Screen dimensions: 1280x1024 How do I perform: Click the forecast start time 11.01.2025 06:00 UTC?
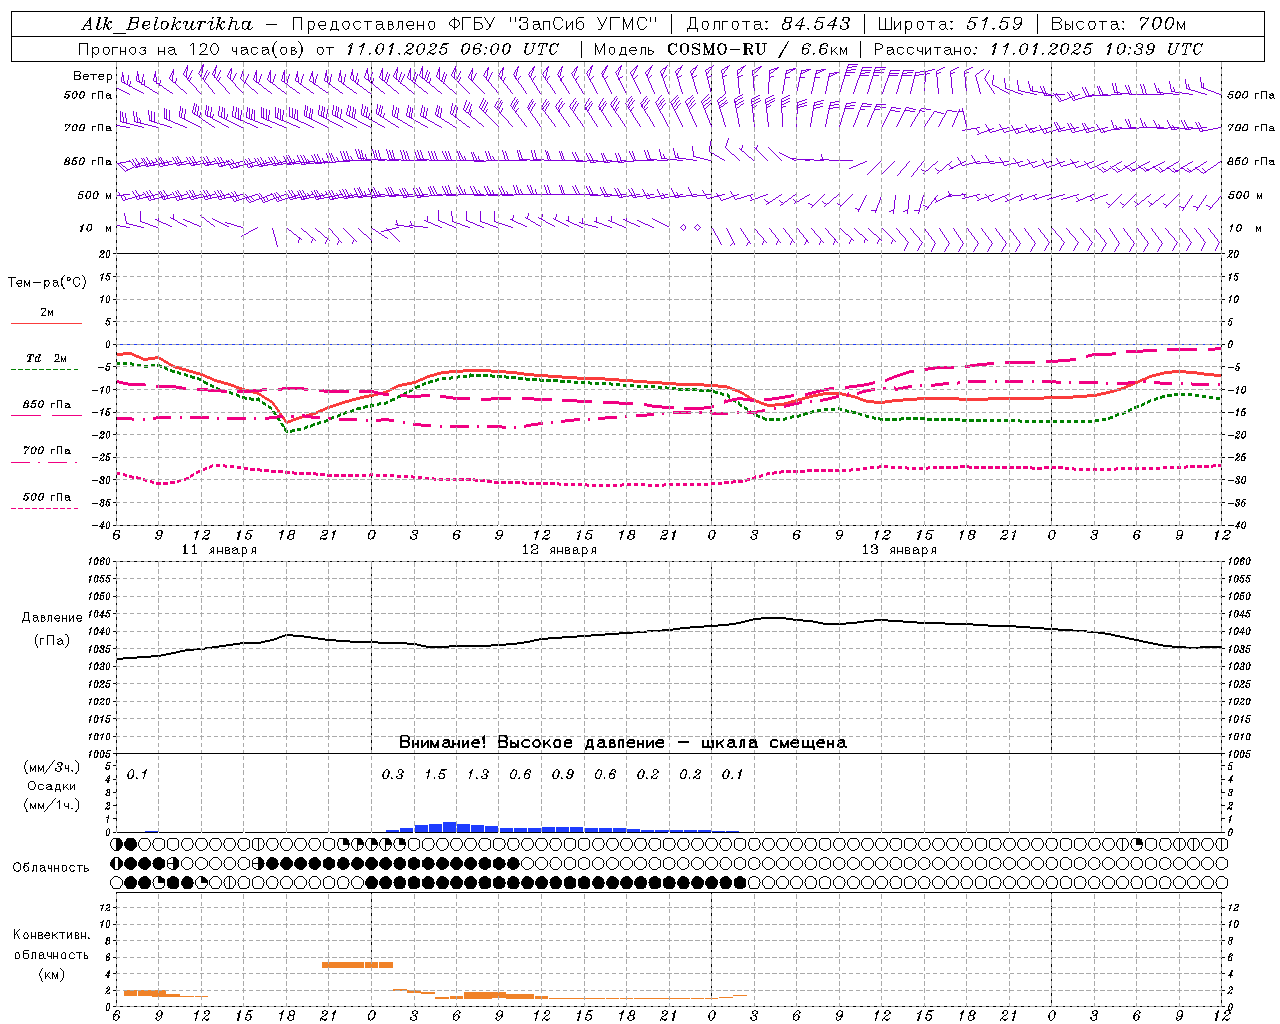pyautogui.click(x=452, y=49)
